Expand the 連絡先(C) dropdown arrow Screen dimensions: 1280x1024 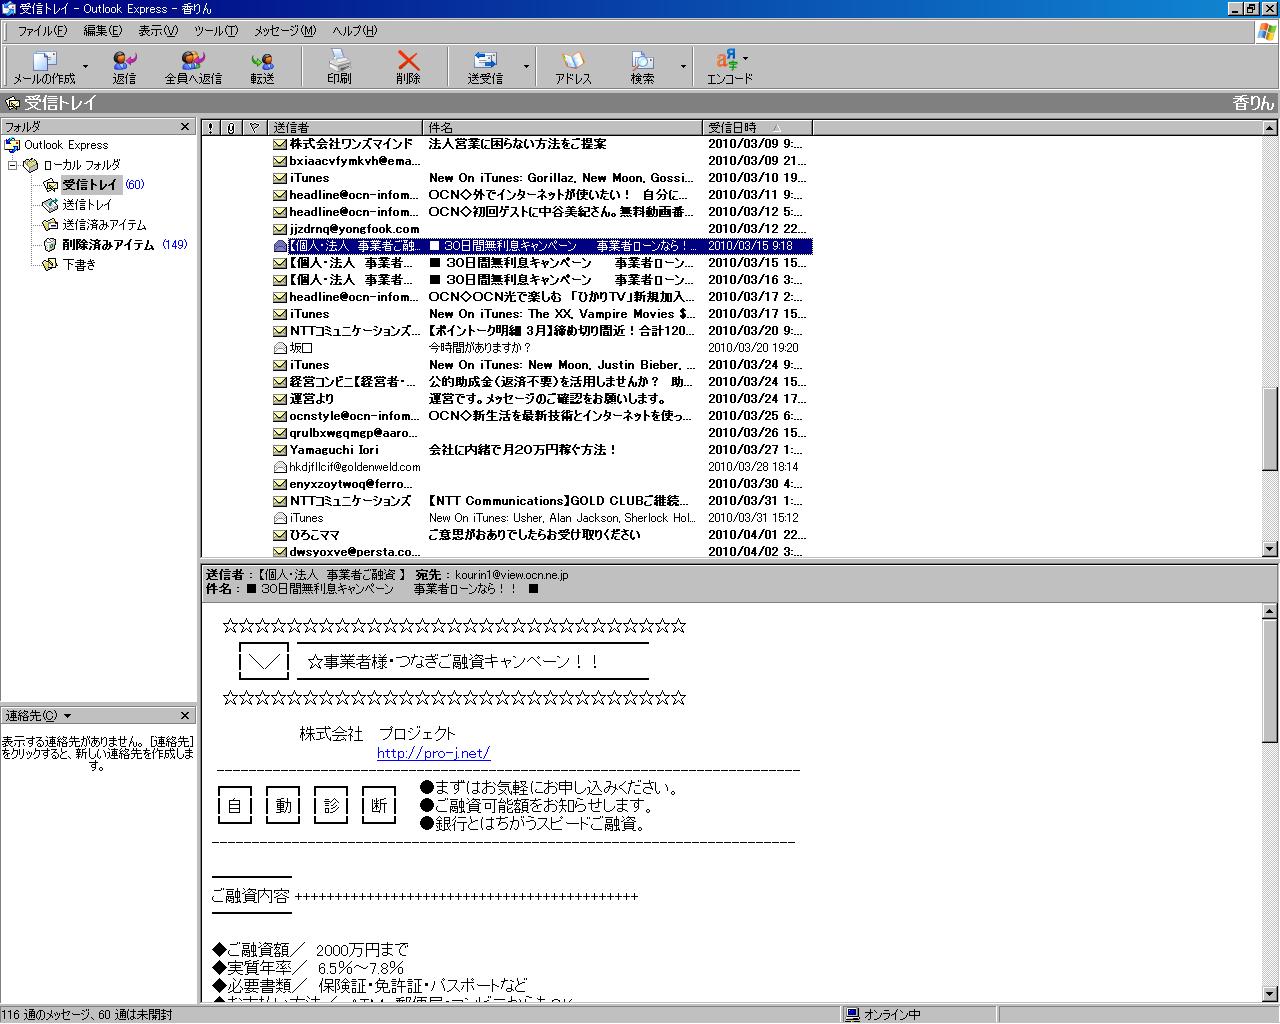click(x=67, y=716)
